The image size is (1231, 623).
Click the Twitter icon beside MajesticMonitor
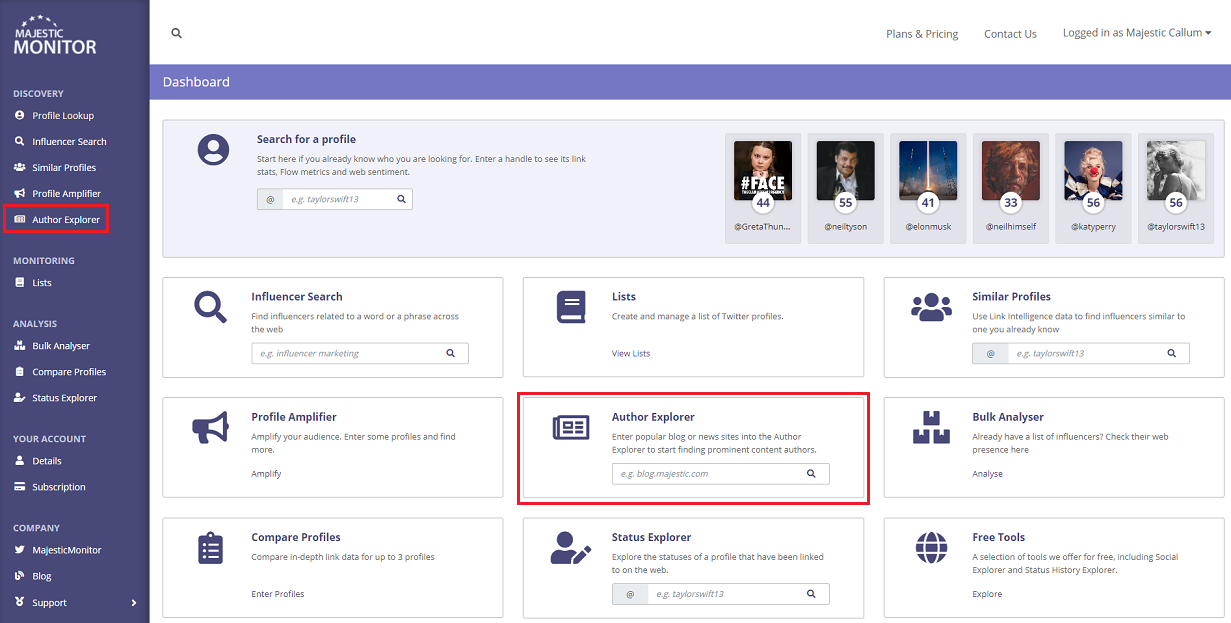pyautogui.click(x=20, y=549)
